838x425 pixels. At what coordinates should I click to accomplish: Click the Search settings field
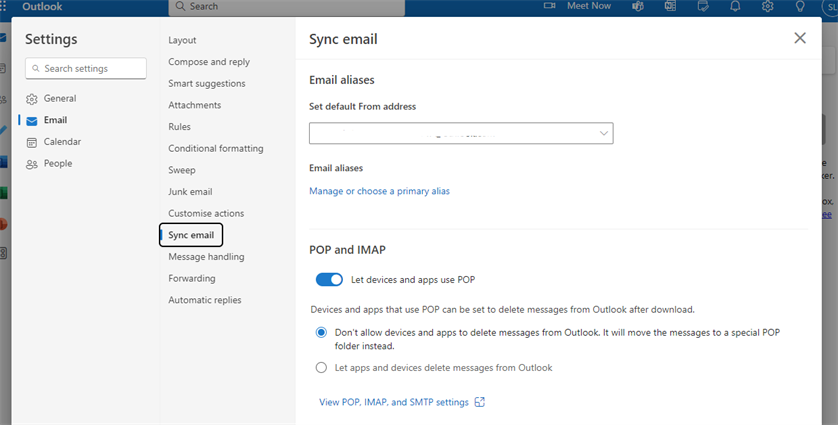coord(86,69)
